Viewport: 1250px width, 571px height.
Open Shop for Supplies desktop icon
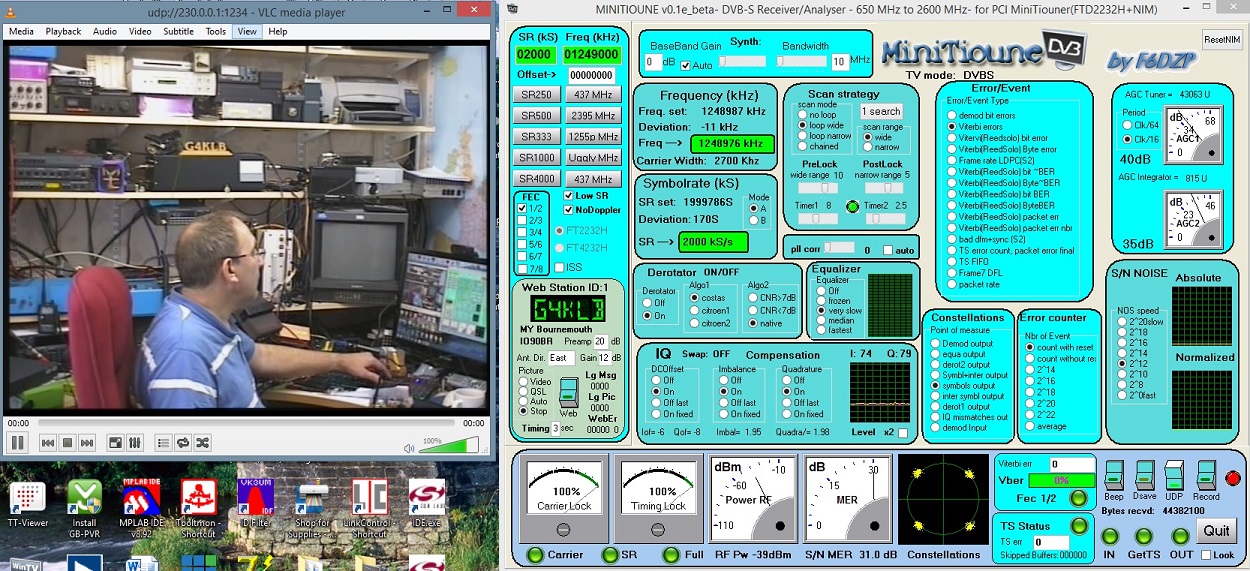click(x=313, y=510)
